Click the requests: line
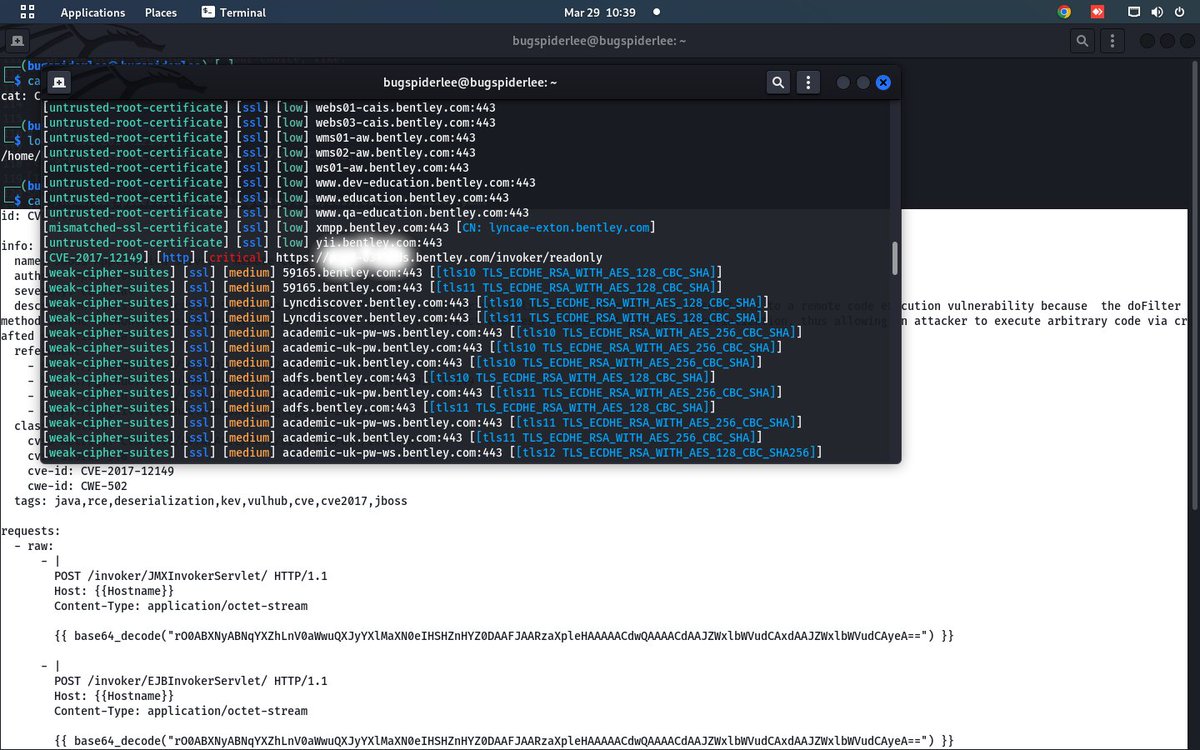The width and height of the screenshot is (1200, 750). tap(30, 531)
